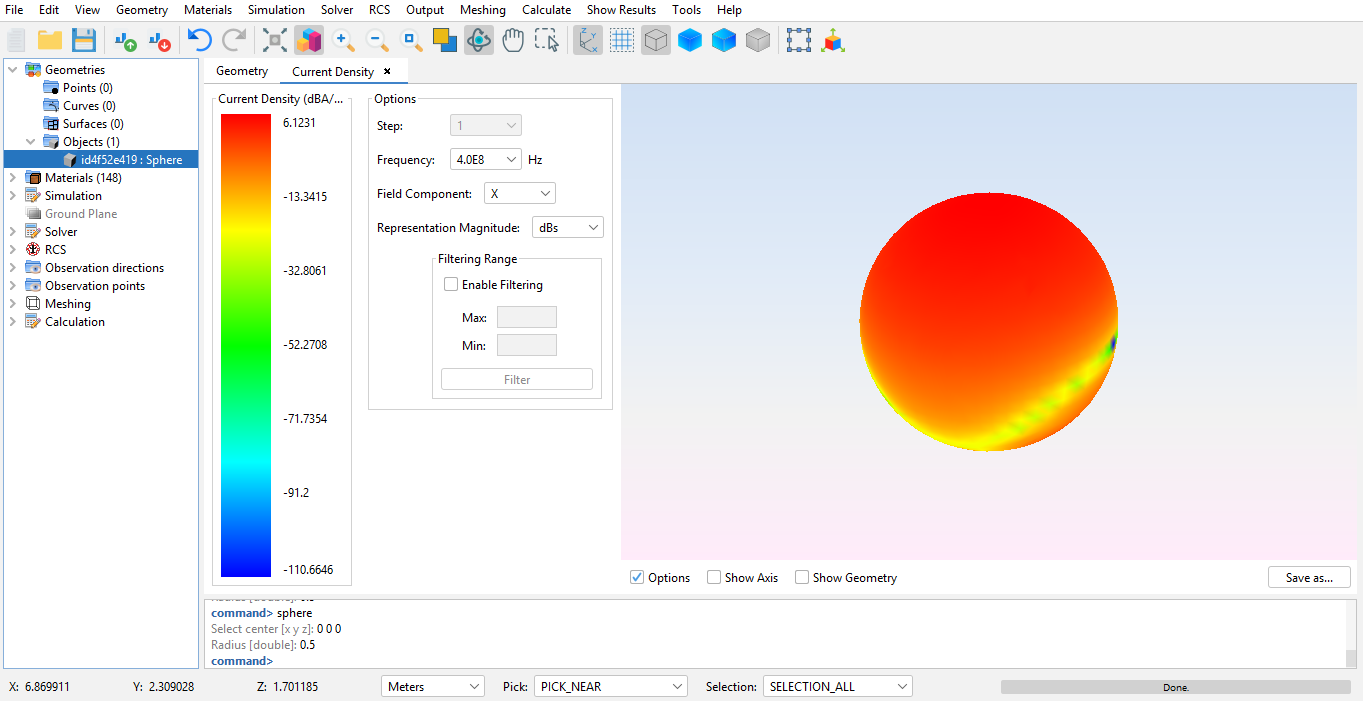Toggle the grid display icon
This screenshot has width=1363, height=701.
[x=622, y=40]
